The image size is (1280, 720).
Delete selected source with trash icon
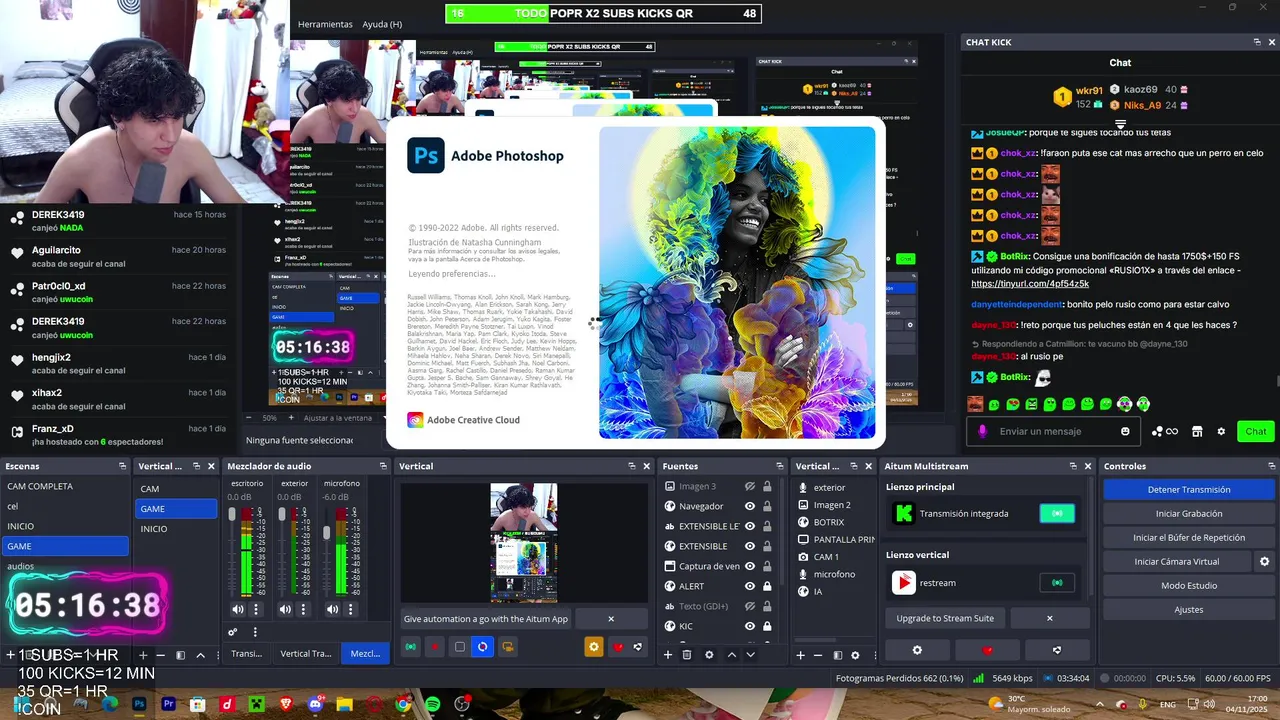[687, 655]
